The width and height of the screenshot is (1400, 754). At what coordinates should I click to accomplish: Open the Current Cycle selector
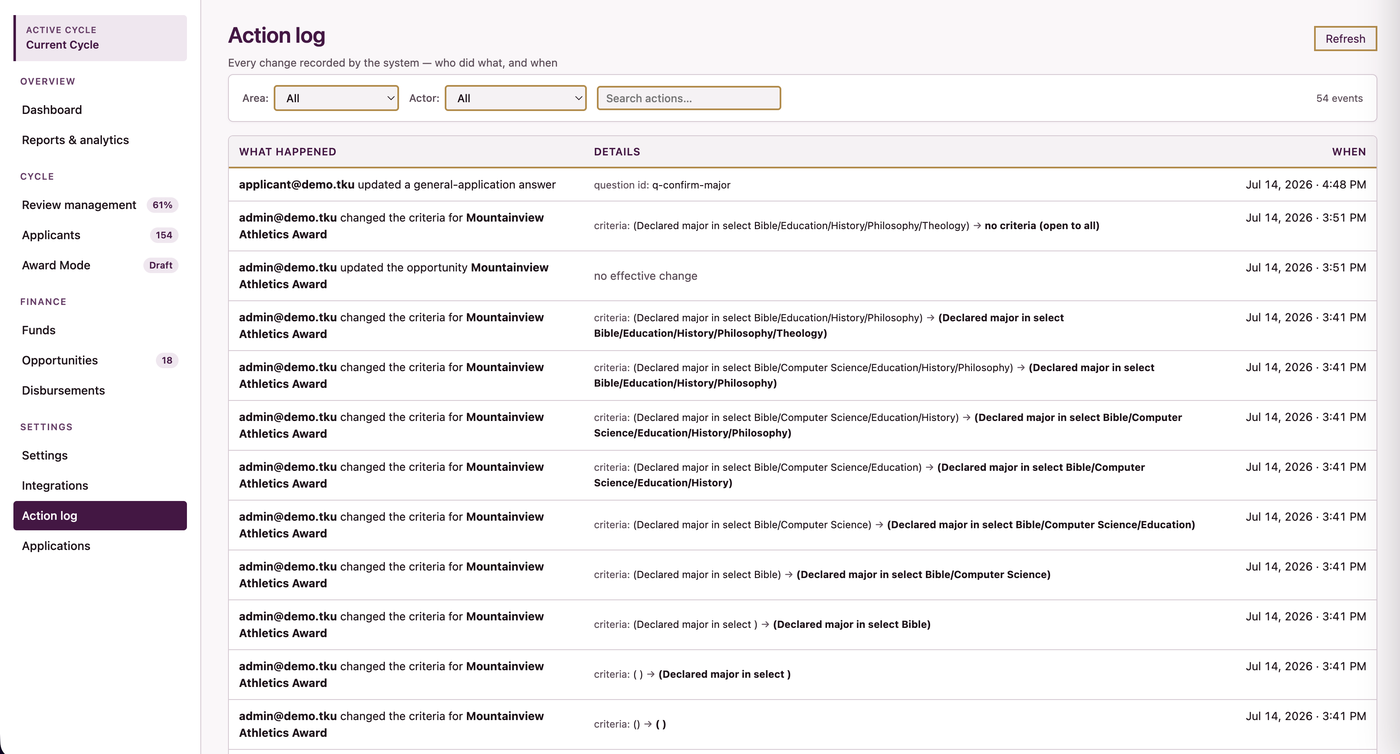pos(100,38)
